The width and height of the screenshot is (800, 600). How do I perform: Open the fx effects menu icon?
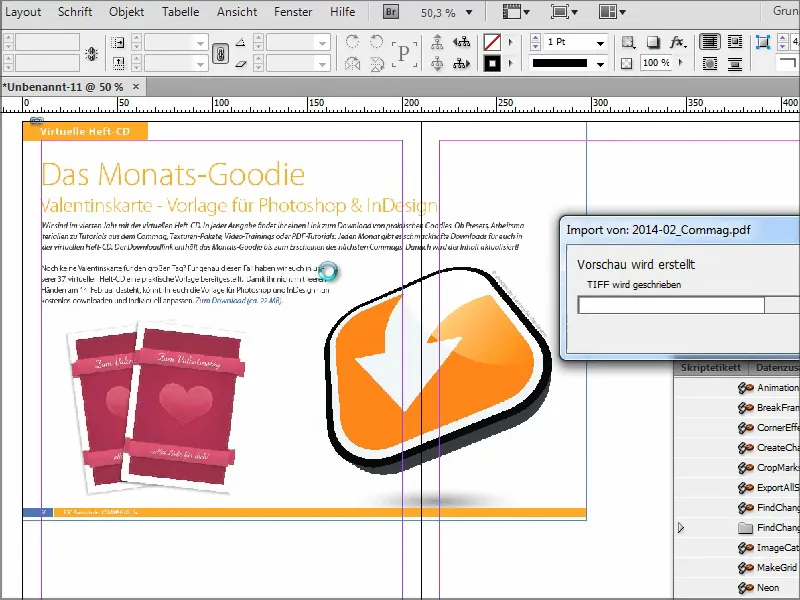[678, 42]
